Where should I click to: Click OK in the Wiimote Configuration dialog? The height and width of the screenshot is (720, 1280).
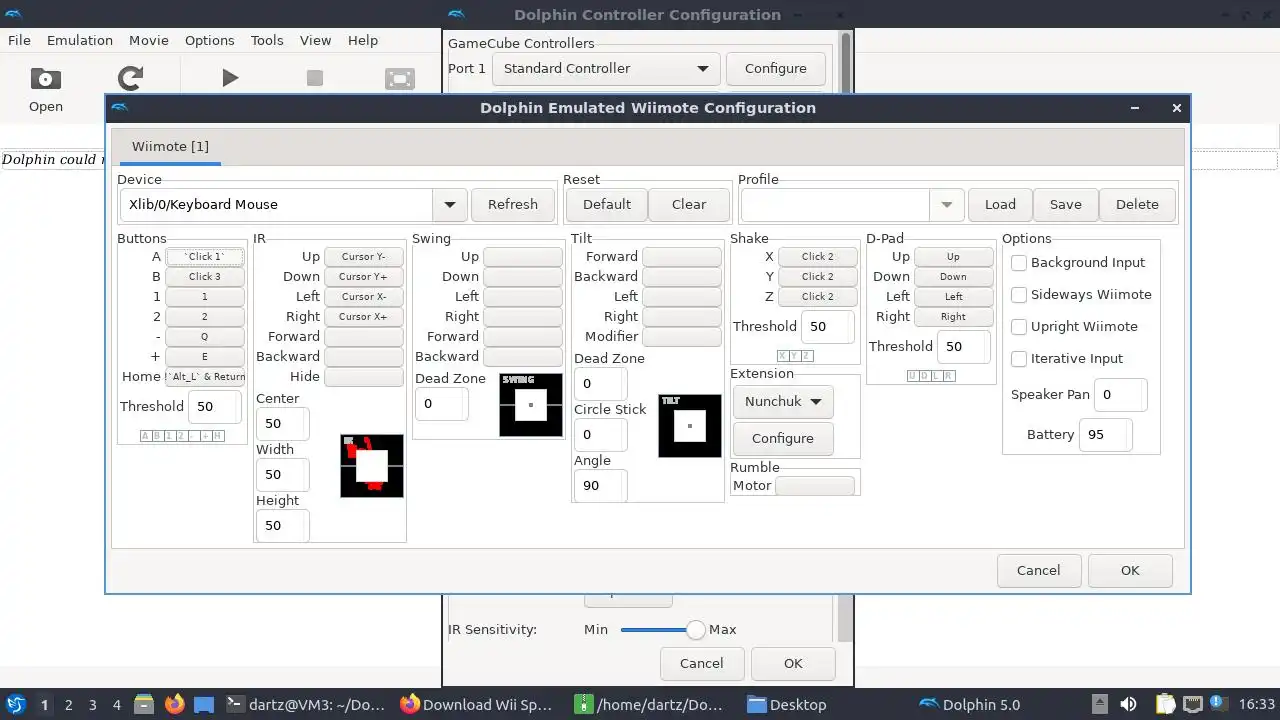(x=1130, y=570)
